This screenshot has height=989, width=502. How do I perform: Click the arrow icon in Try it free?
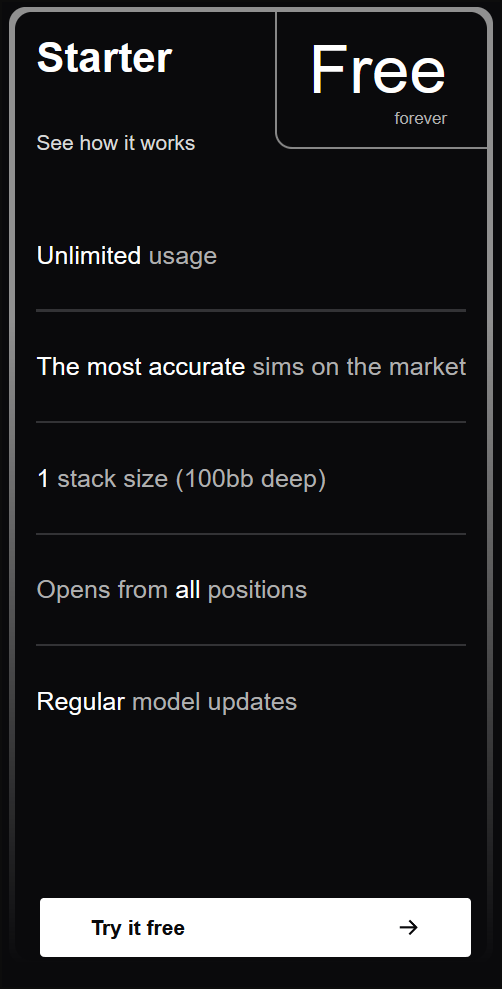pyautogui.click(x=409, y=927)
